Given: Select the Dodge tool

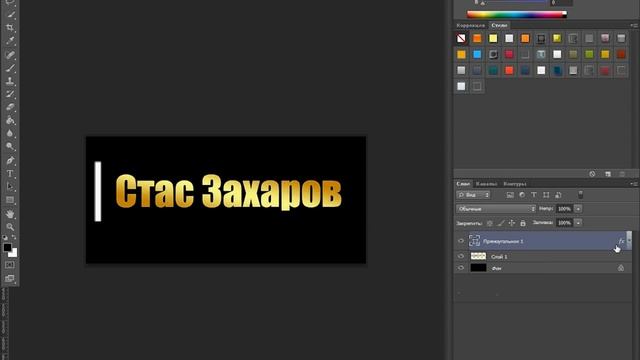Looking at the screenshot, I should (10, 146).
